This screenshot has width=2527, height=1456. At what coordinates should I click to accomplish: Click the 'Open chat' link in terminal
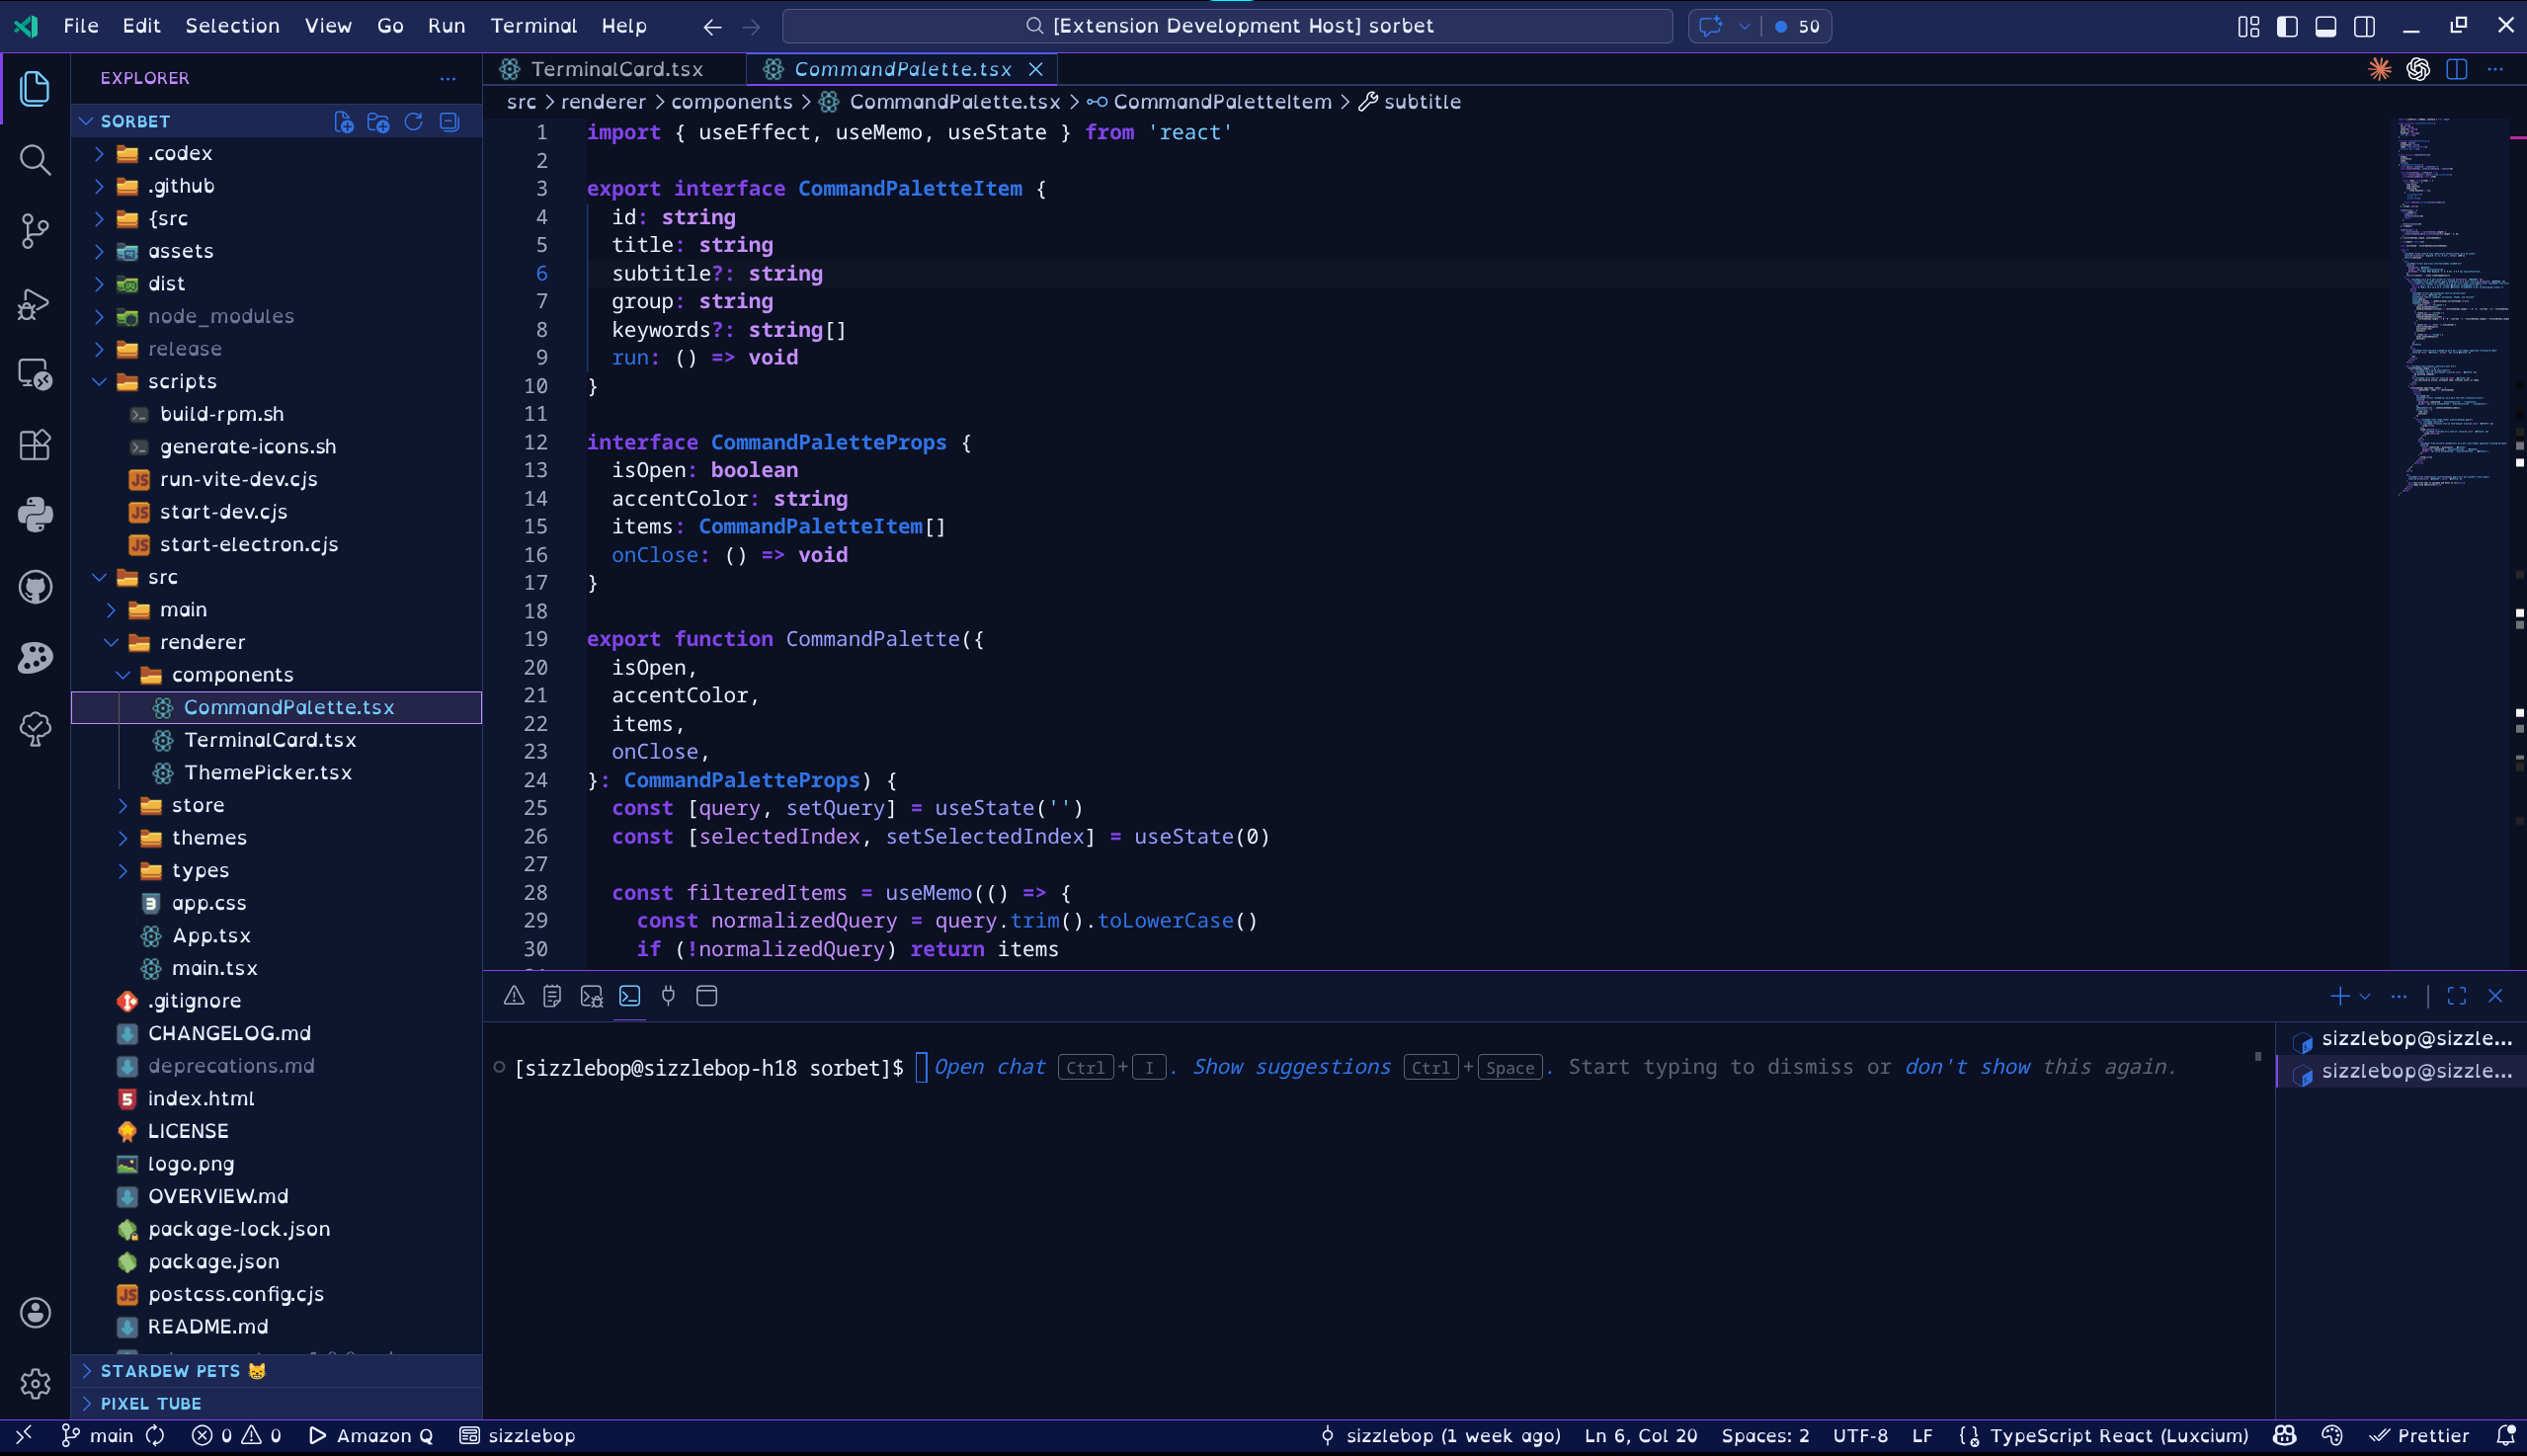[989, 1067]
